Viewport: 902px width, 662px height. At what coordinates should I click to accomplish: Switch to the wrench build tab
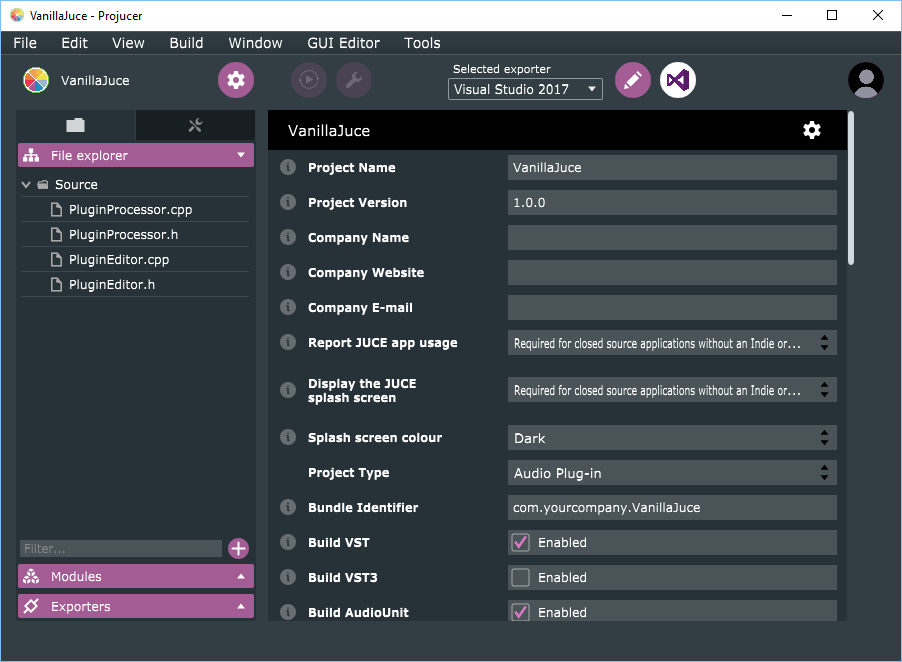(195, 125)
